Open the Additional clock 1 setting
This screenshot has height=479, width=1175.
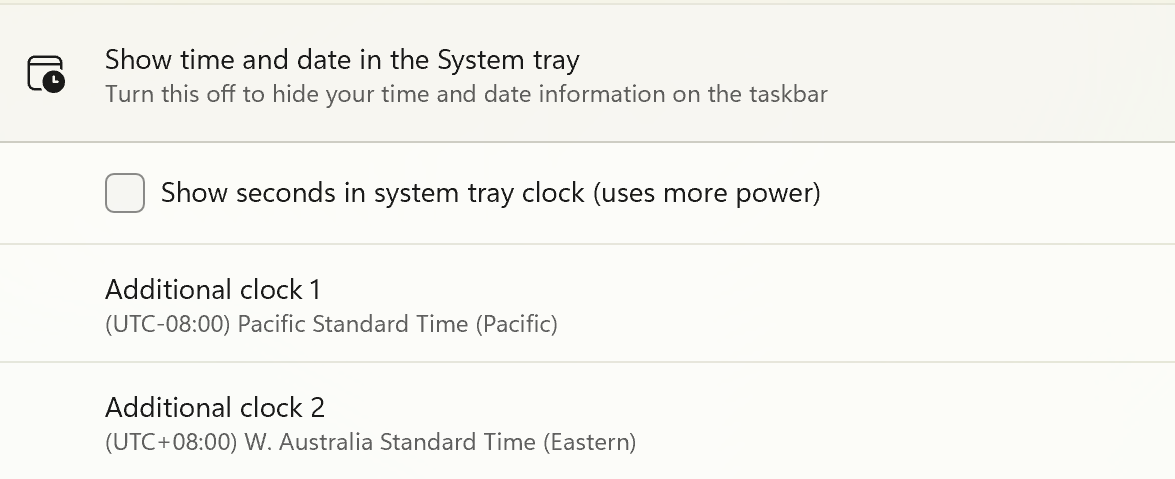point(587,304)
